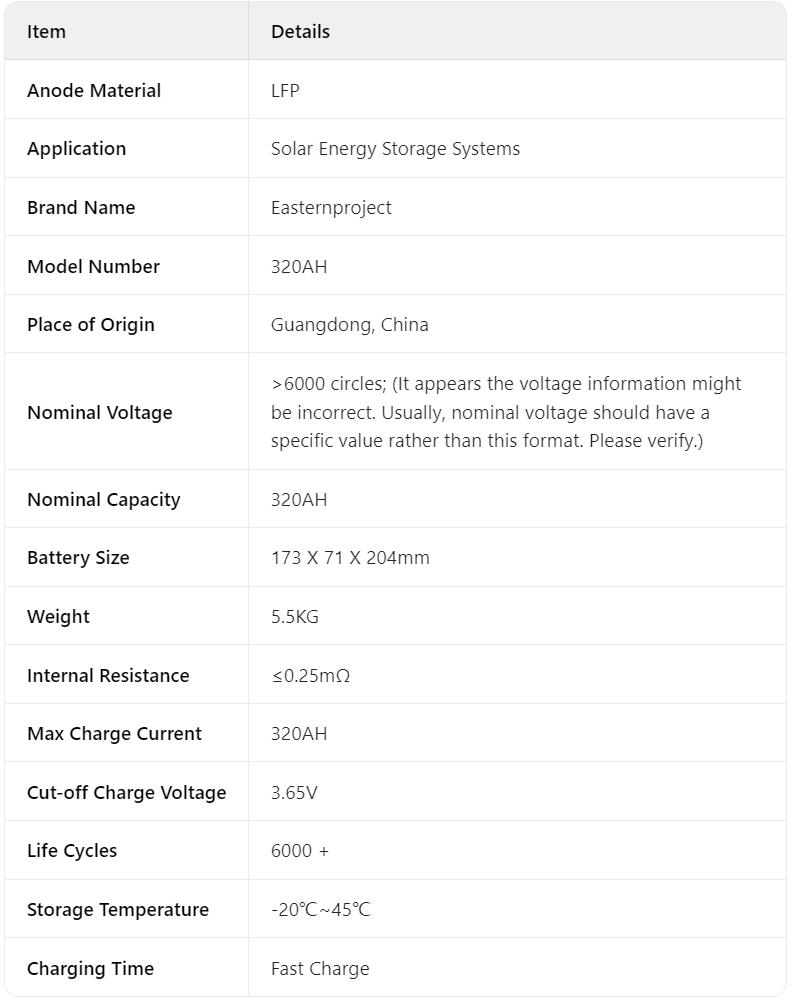792x1004 pixels.
Task: Select the Anode Material row label
Action: [94, 90]
